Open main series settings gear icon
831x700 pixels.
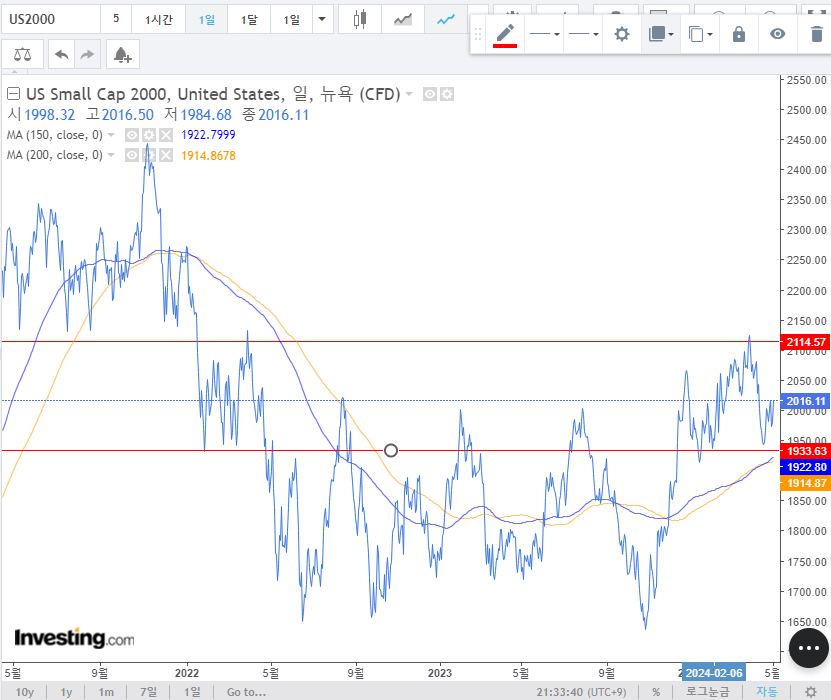point(447,94)
